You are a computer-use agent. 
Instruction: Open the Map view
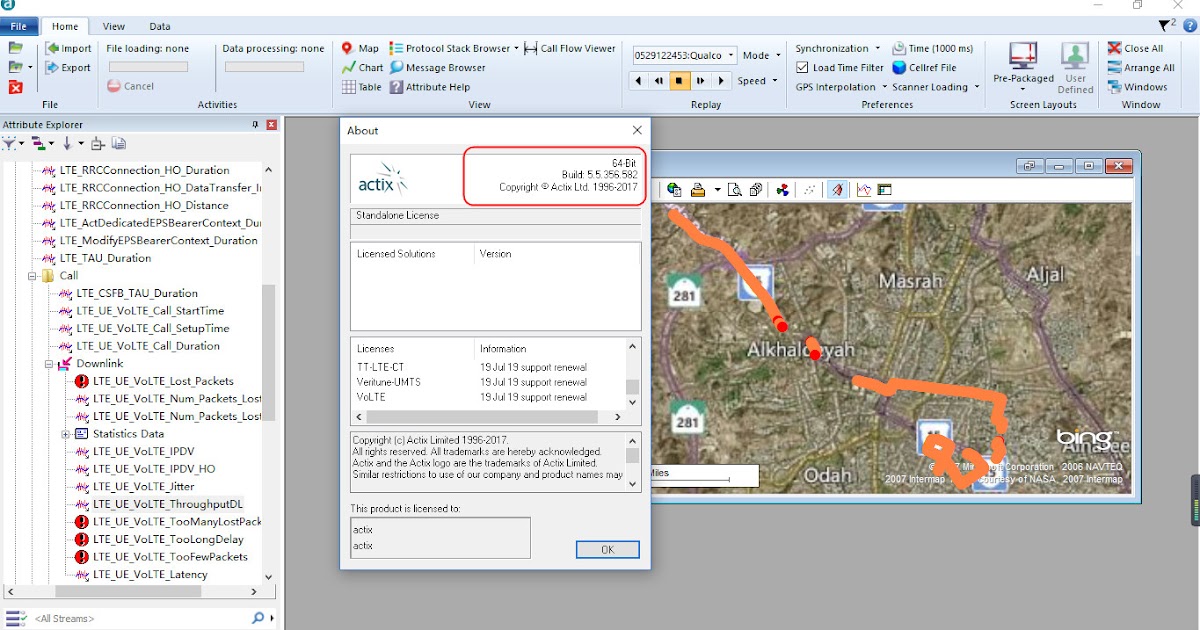tap(360, 48)
